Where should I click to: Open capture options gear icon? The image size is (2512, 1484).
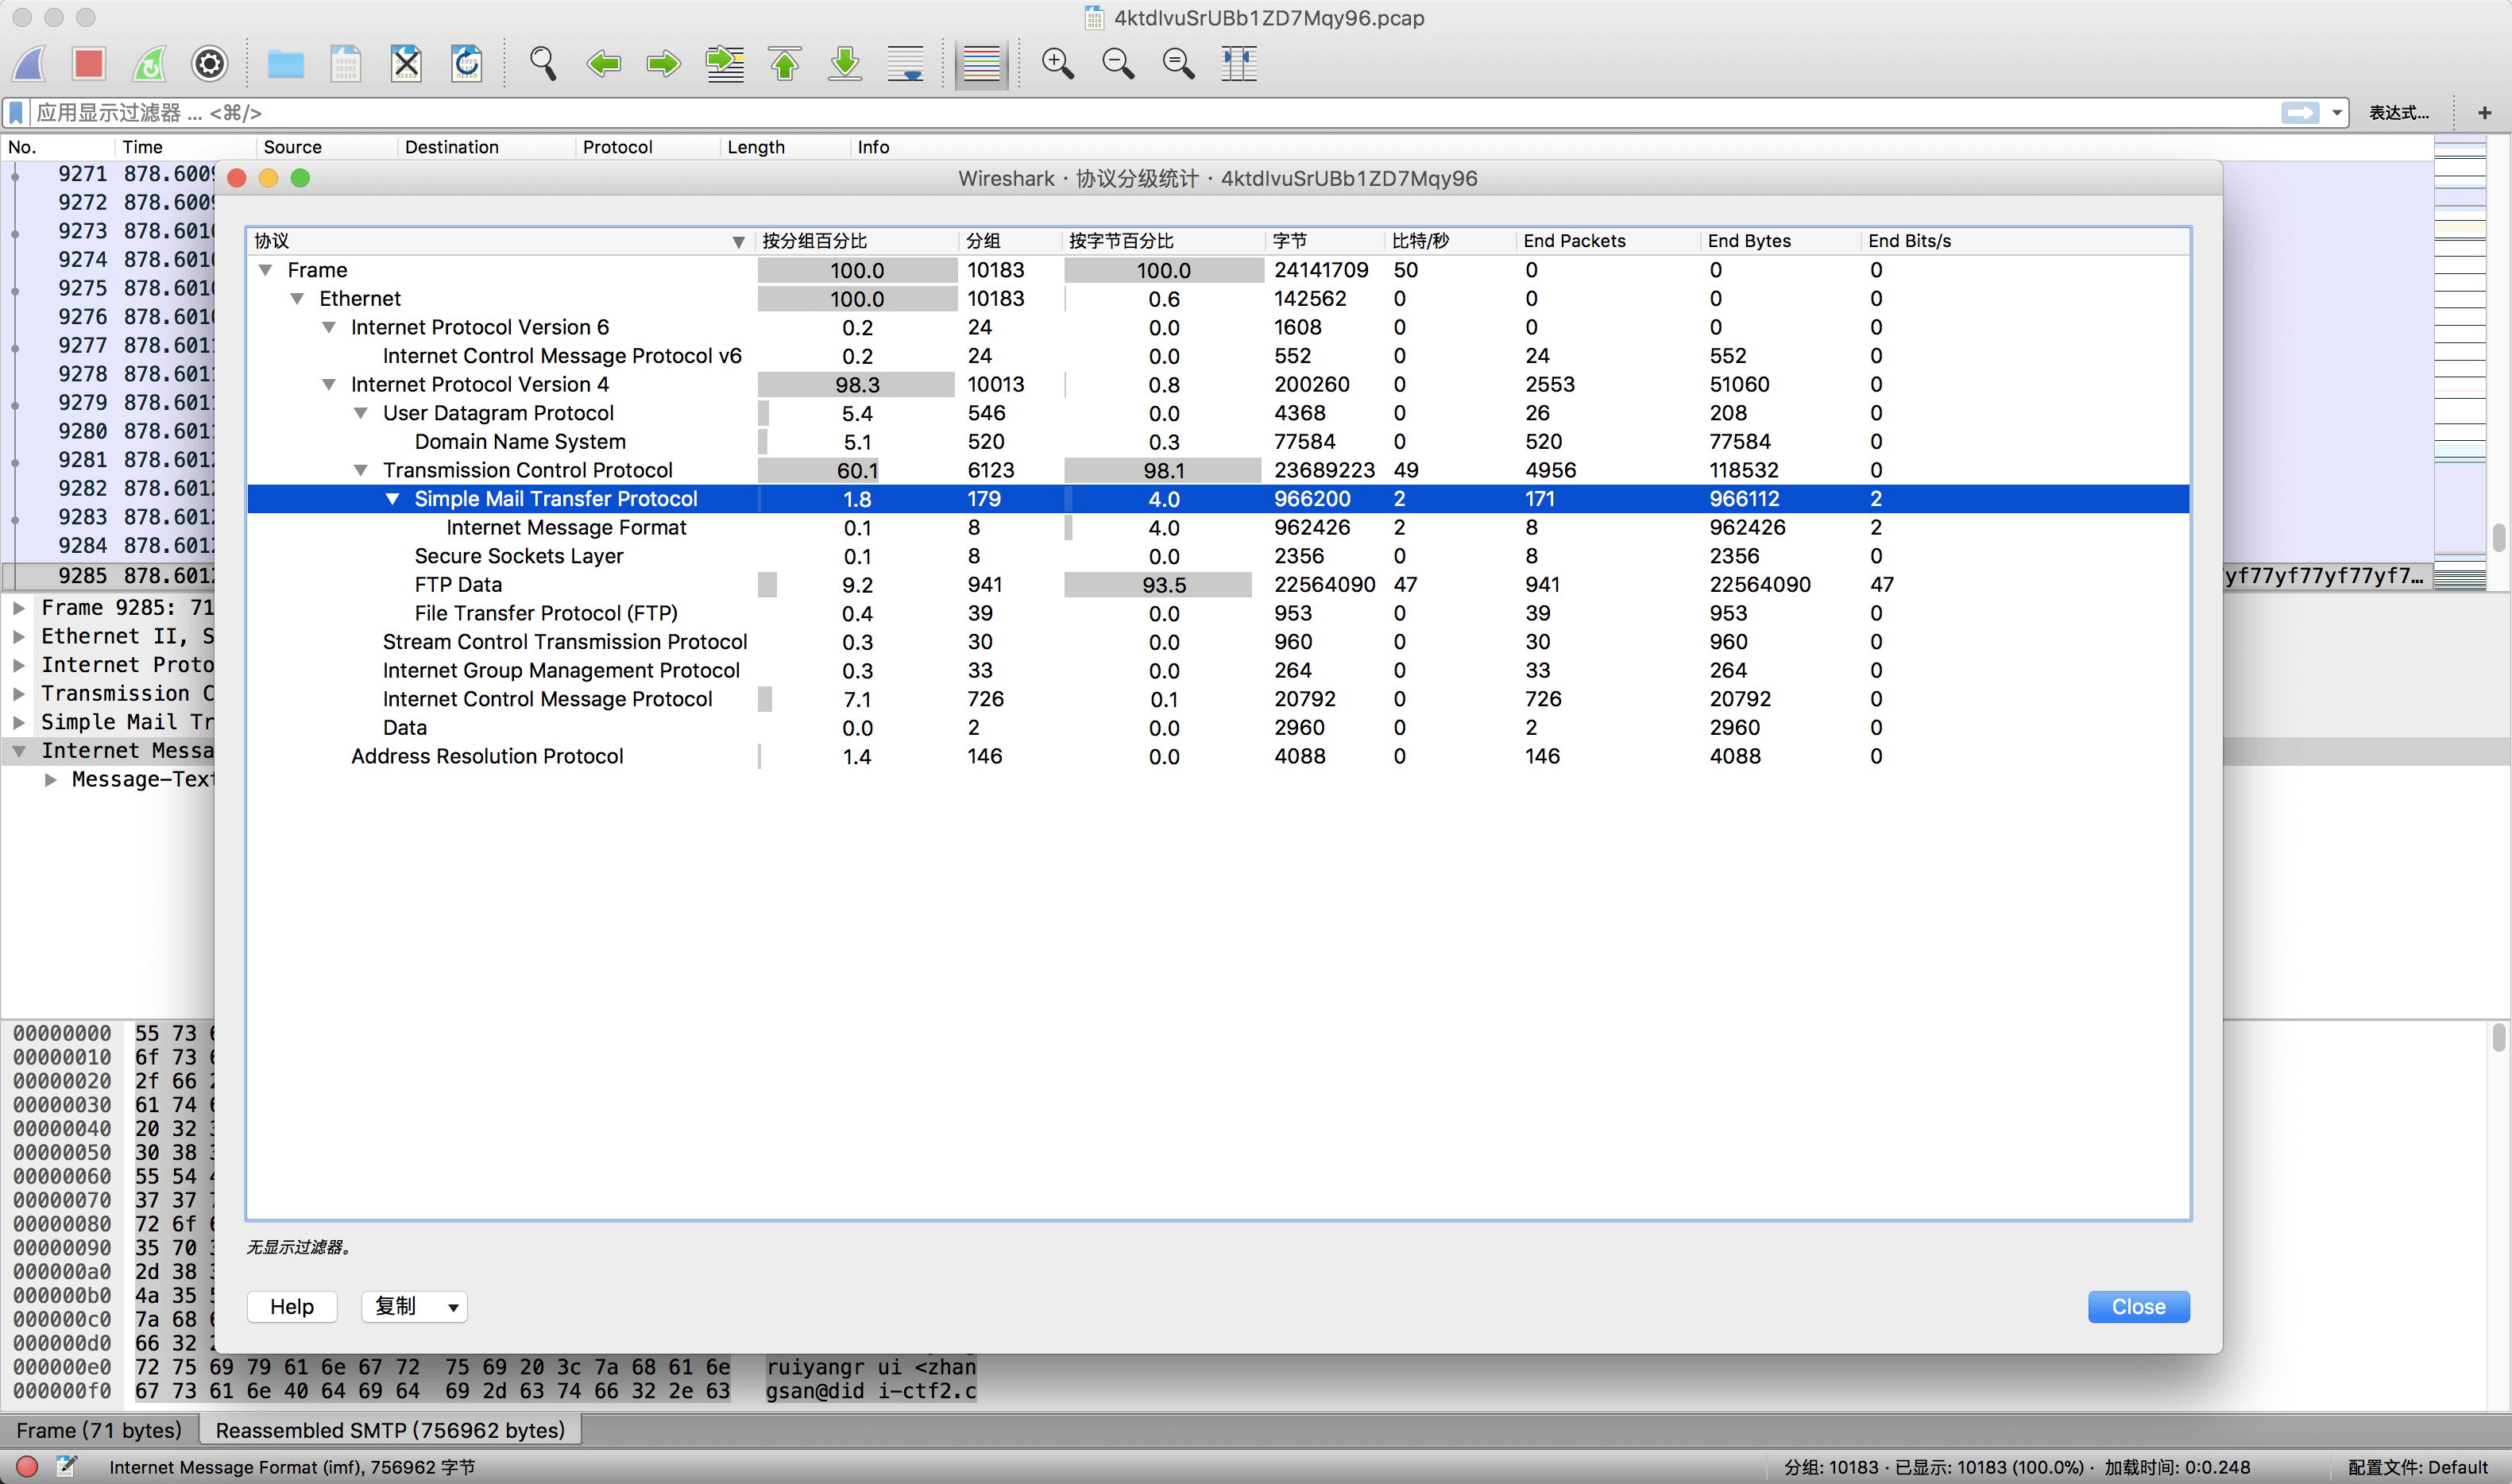coord(209,64)
